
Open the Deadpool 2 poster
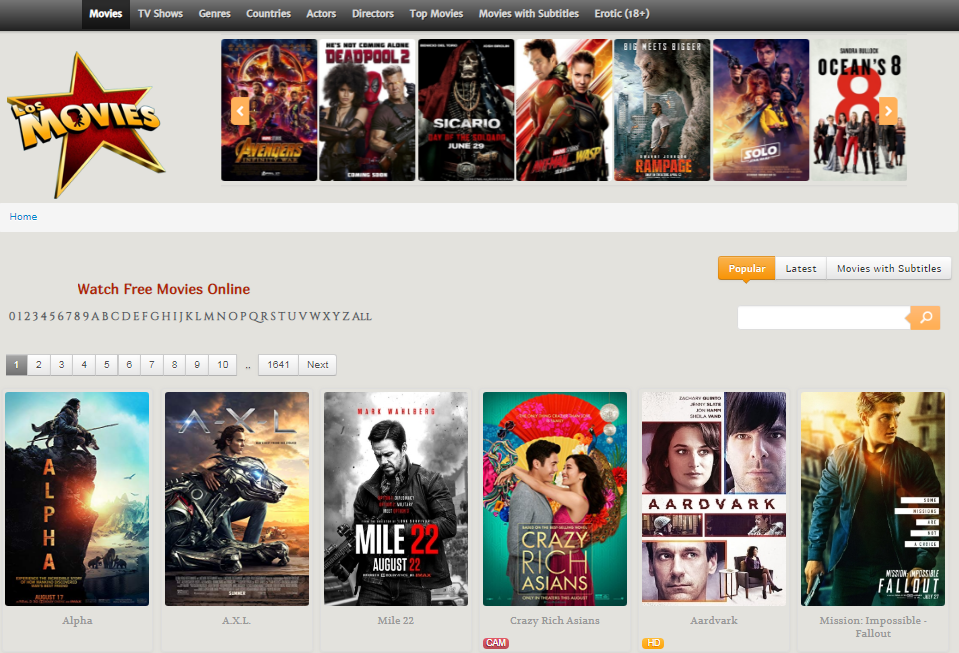click(367, 110)
